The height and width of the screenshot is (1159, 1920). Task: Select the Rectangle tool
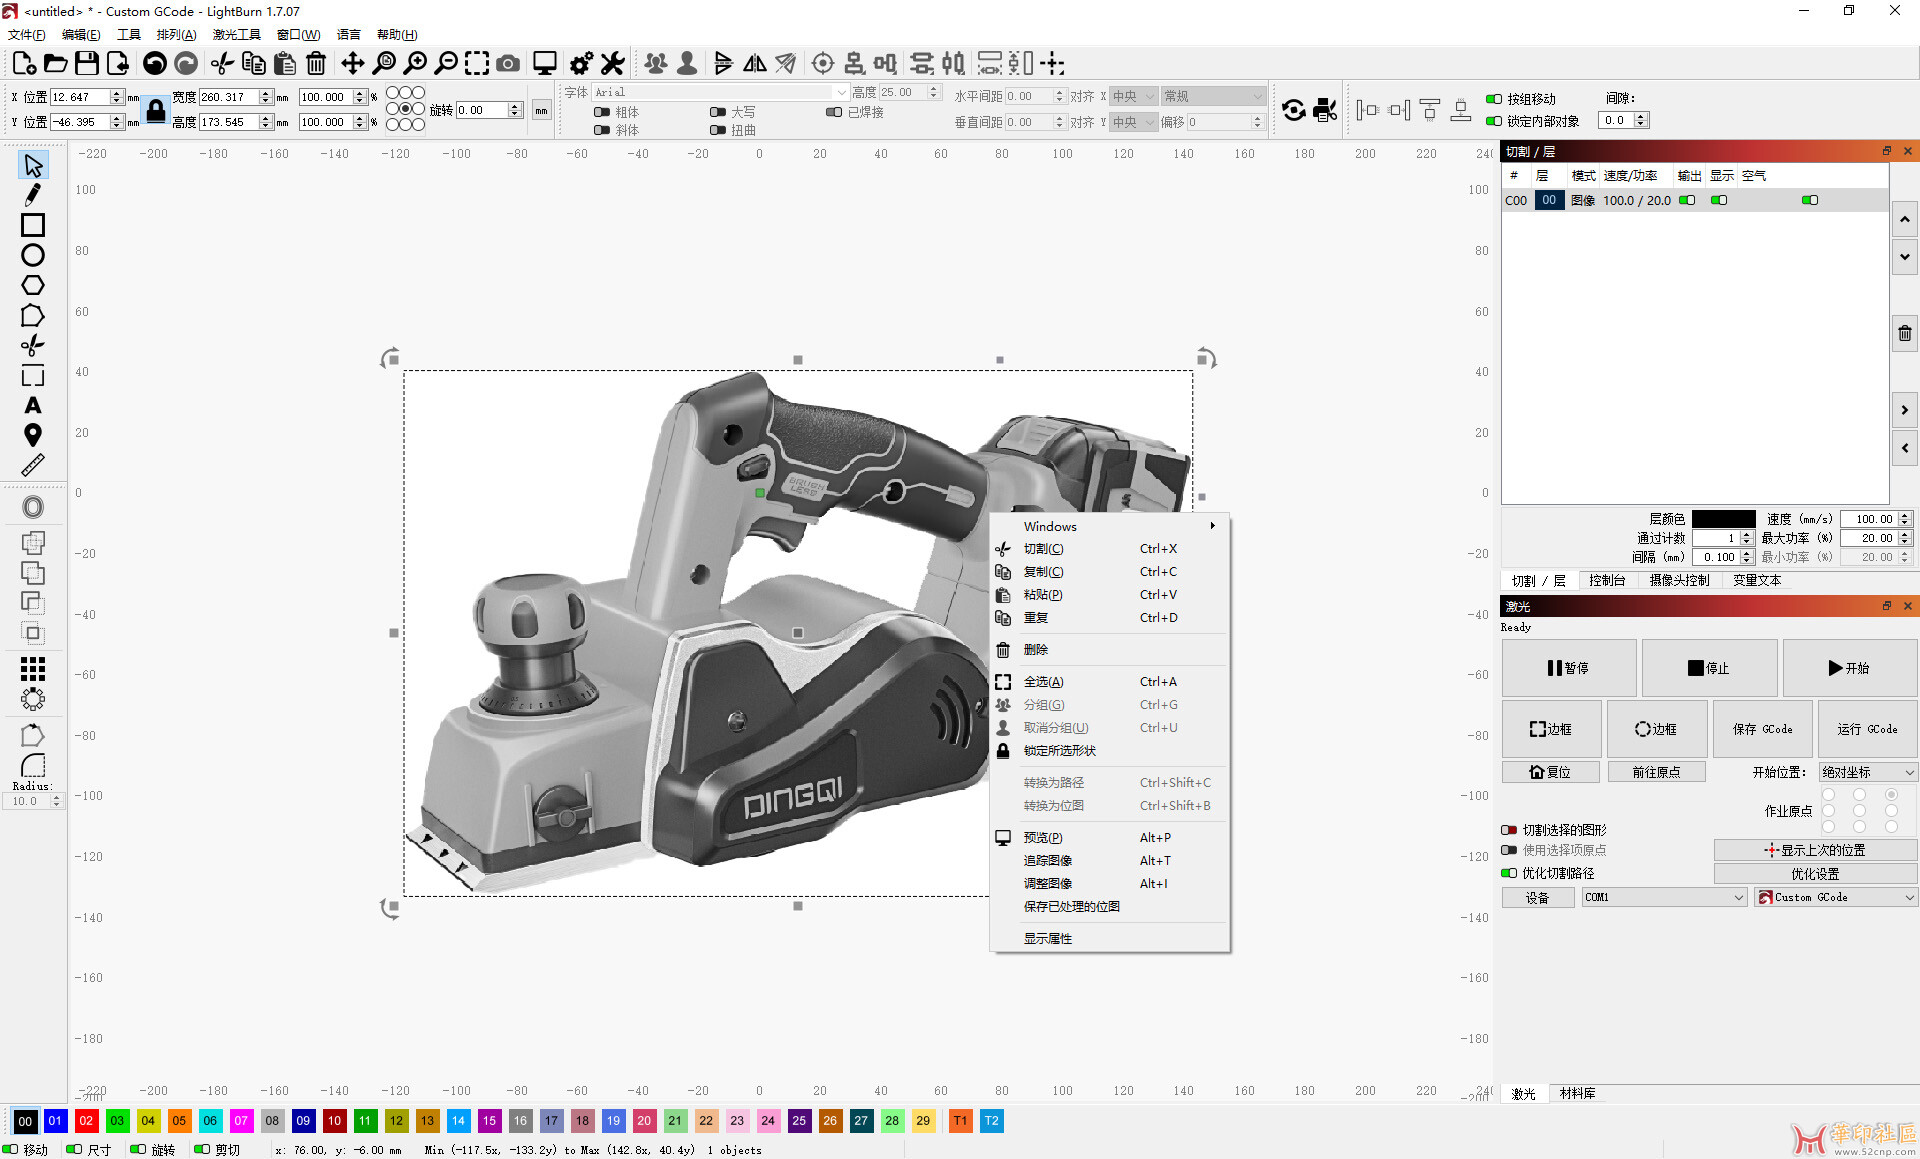coord(33,225)
